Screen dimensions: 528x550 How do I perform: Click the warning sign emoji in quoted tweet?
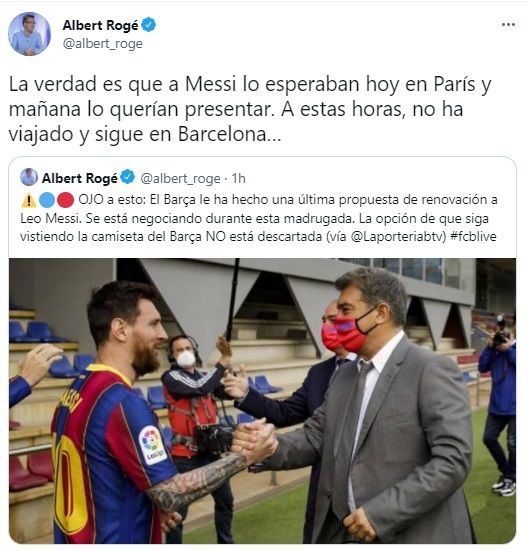29,200
